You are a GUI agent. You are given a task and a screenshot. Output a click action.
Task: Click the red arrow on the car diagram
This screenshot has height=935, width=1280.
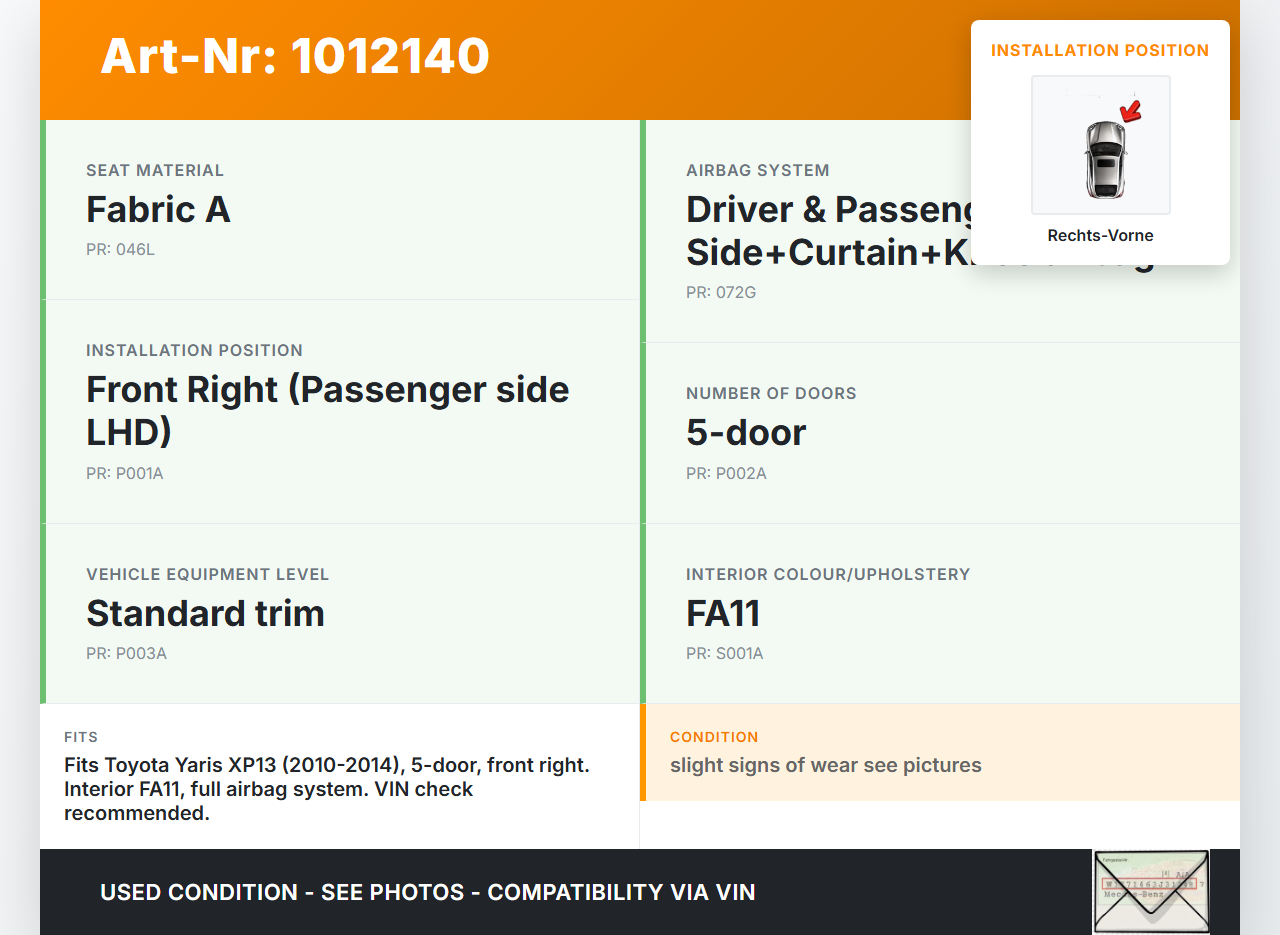click(x=1131, y=111)
